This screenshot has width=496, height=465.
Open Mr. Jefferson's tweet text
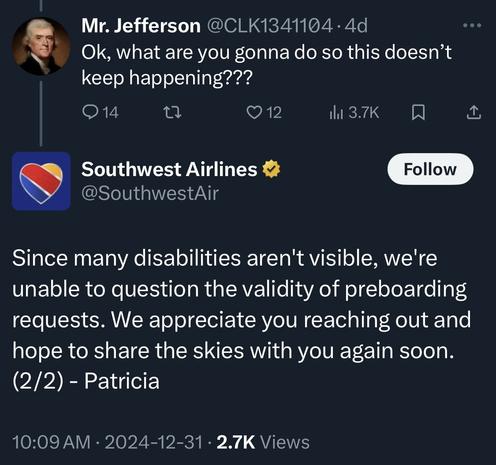266,65
